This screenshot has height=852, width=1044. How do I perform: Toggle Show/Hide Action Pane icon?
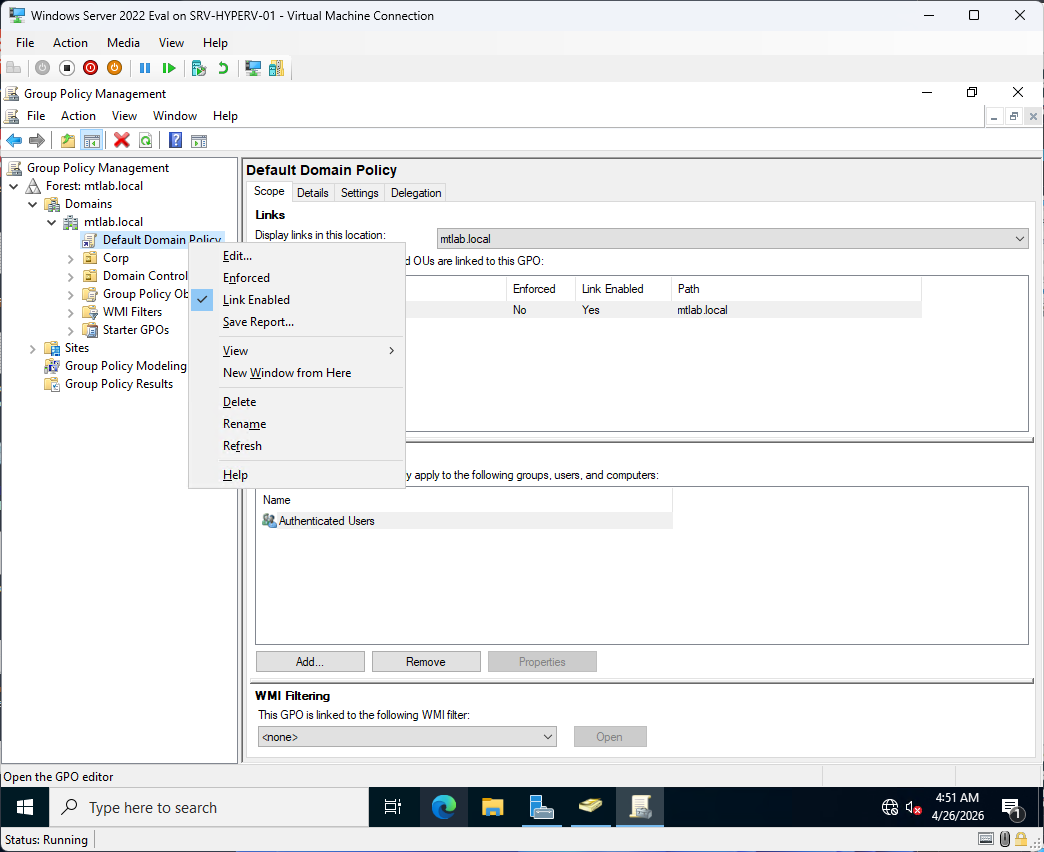[199, 140]
